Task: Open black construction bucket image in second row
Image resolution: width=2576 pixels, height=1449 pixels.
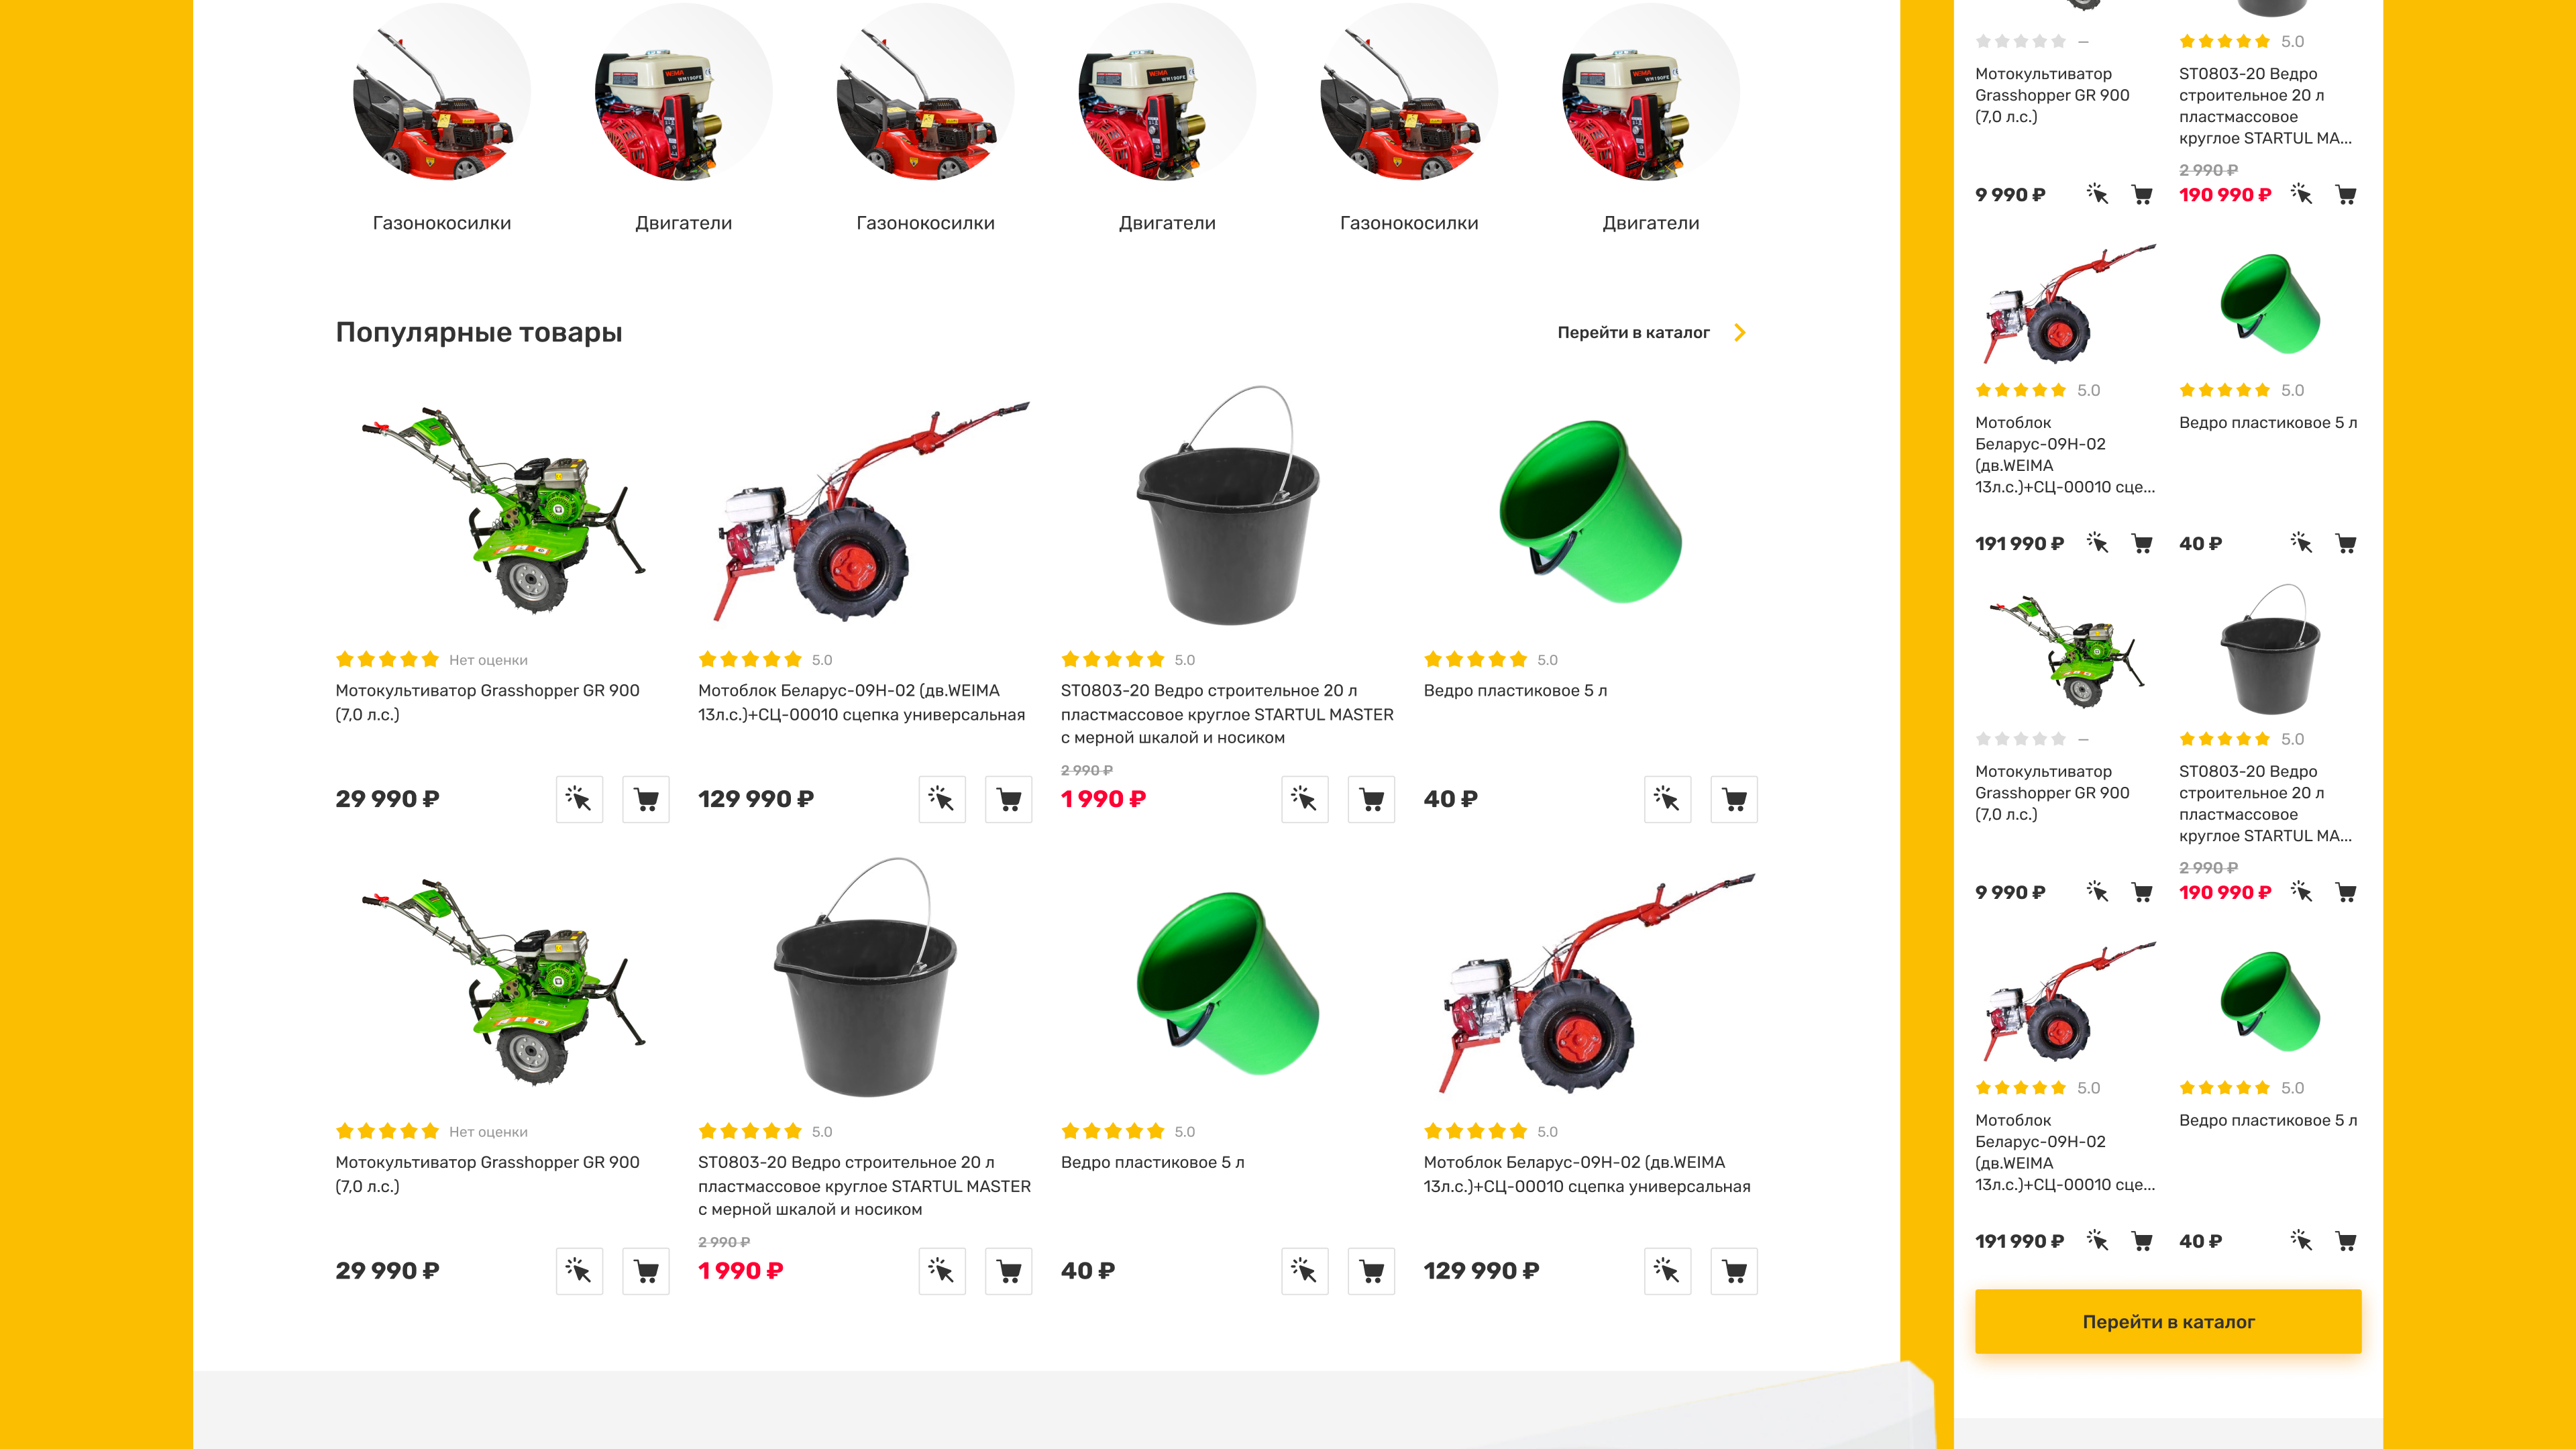Action: [865, 977]
